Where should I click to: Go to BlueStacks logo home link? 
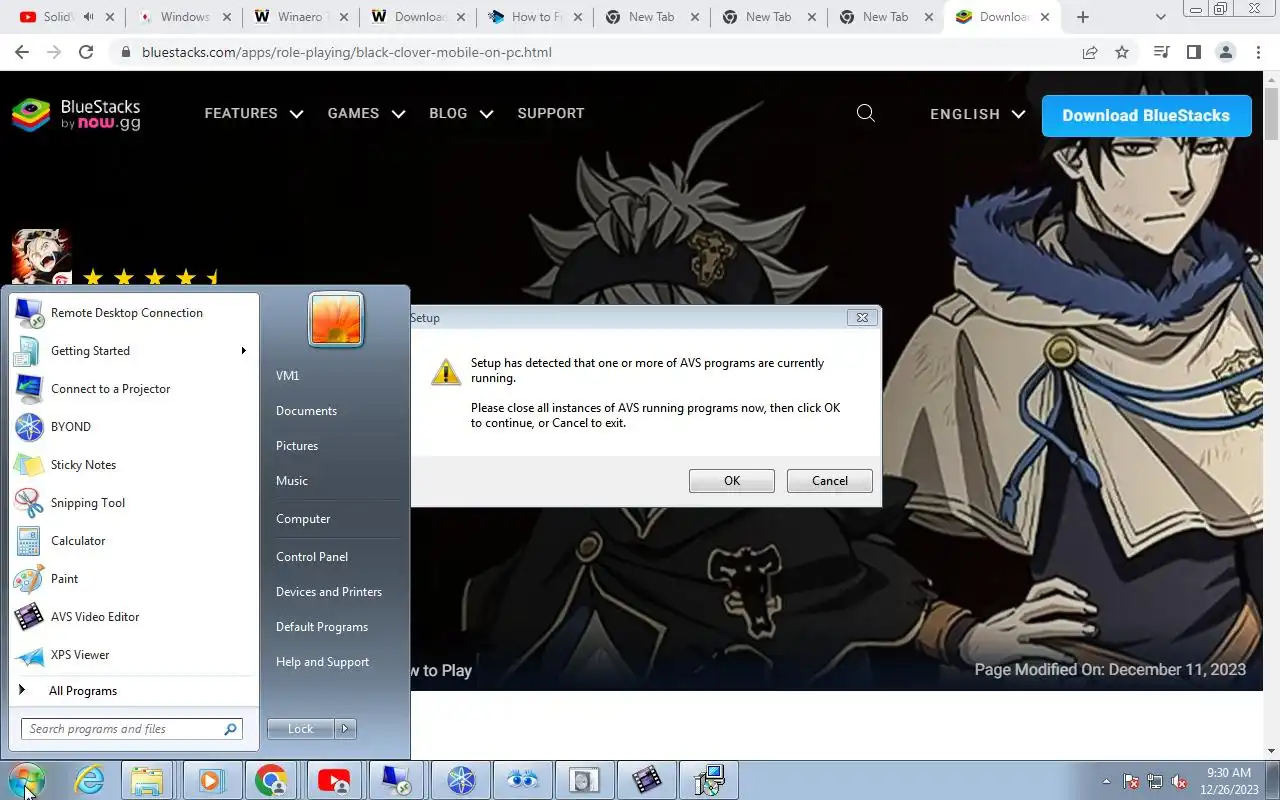[x=76, y=115]
